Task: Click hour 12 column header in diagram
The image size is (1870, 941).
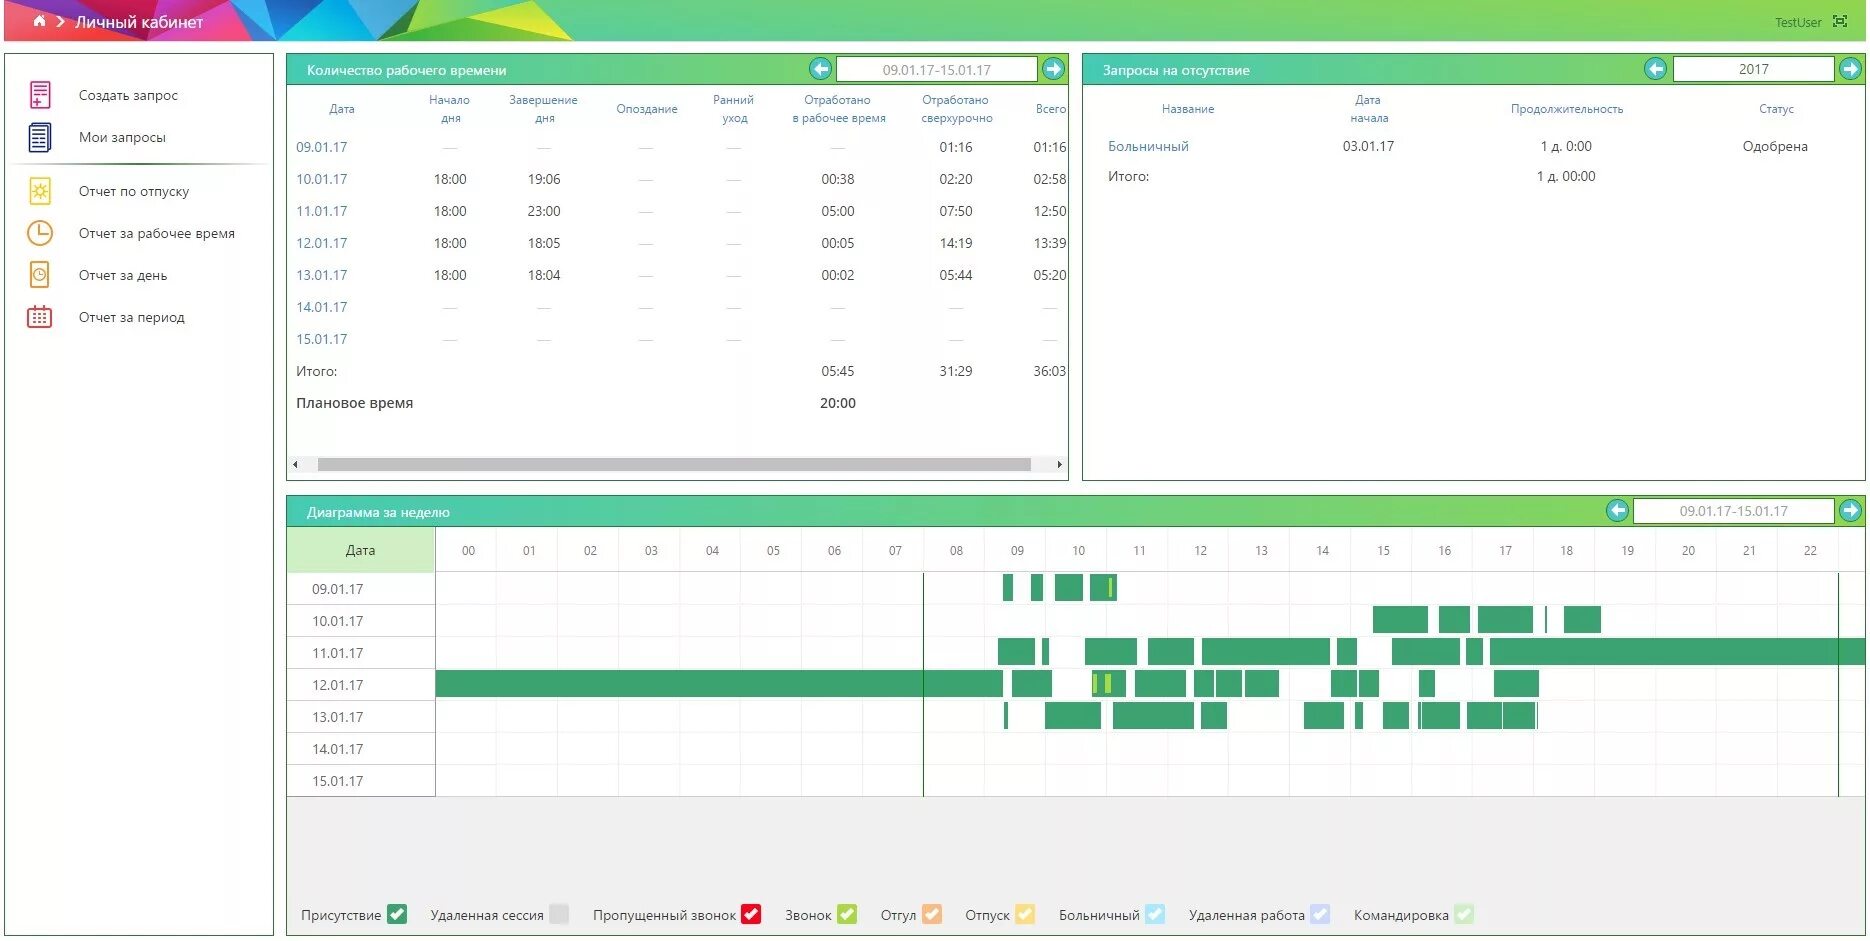Action: click(1200, 550)
